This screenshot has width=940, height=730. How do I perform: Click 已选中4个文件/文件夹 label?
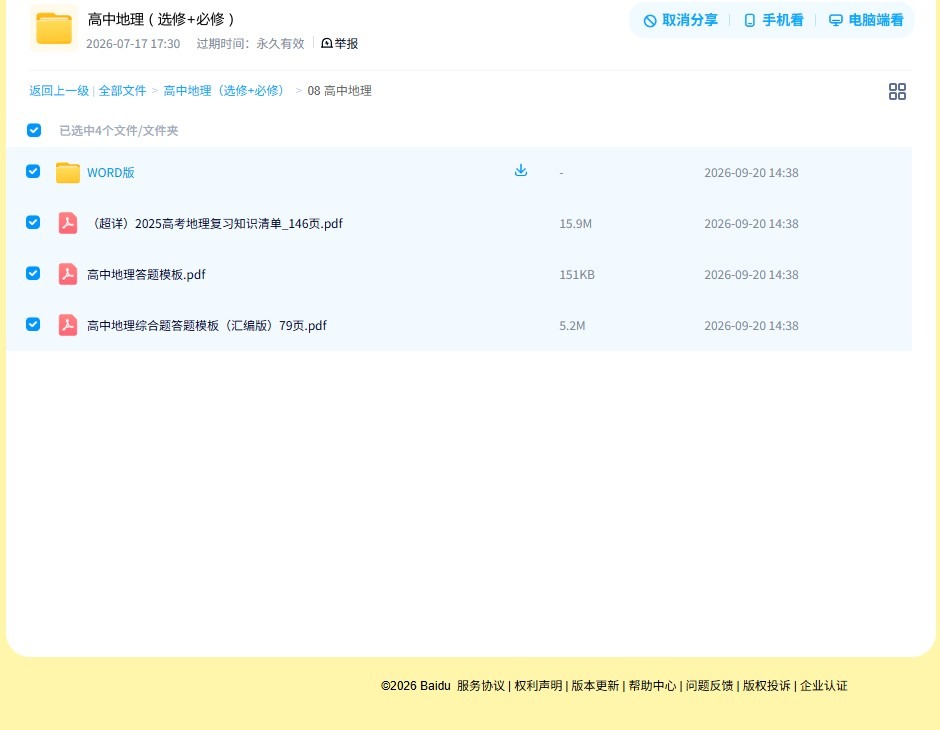119,131
